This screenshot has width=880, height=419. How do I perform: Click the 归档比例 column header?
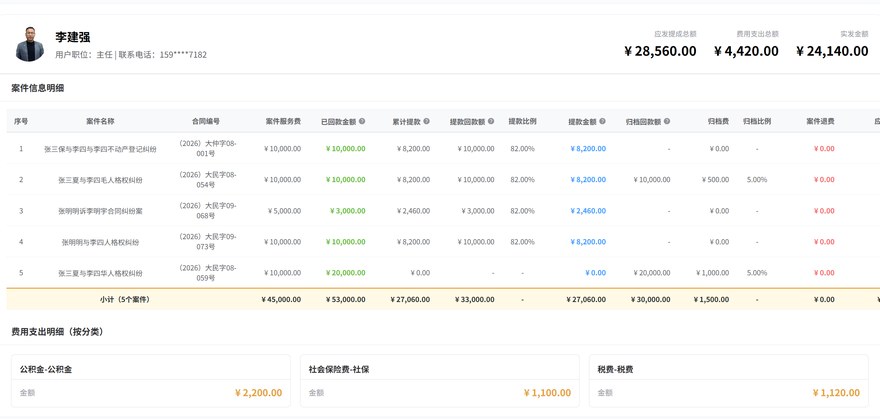[757, 121]
